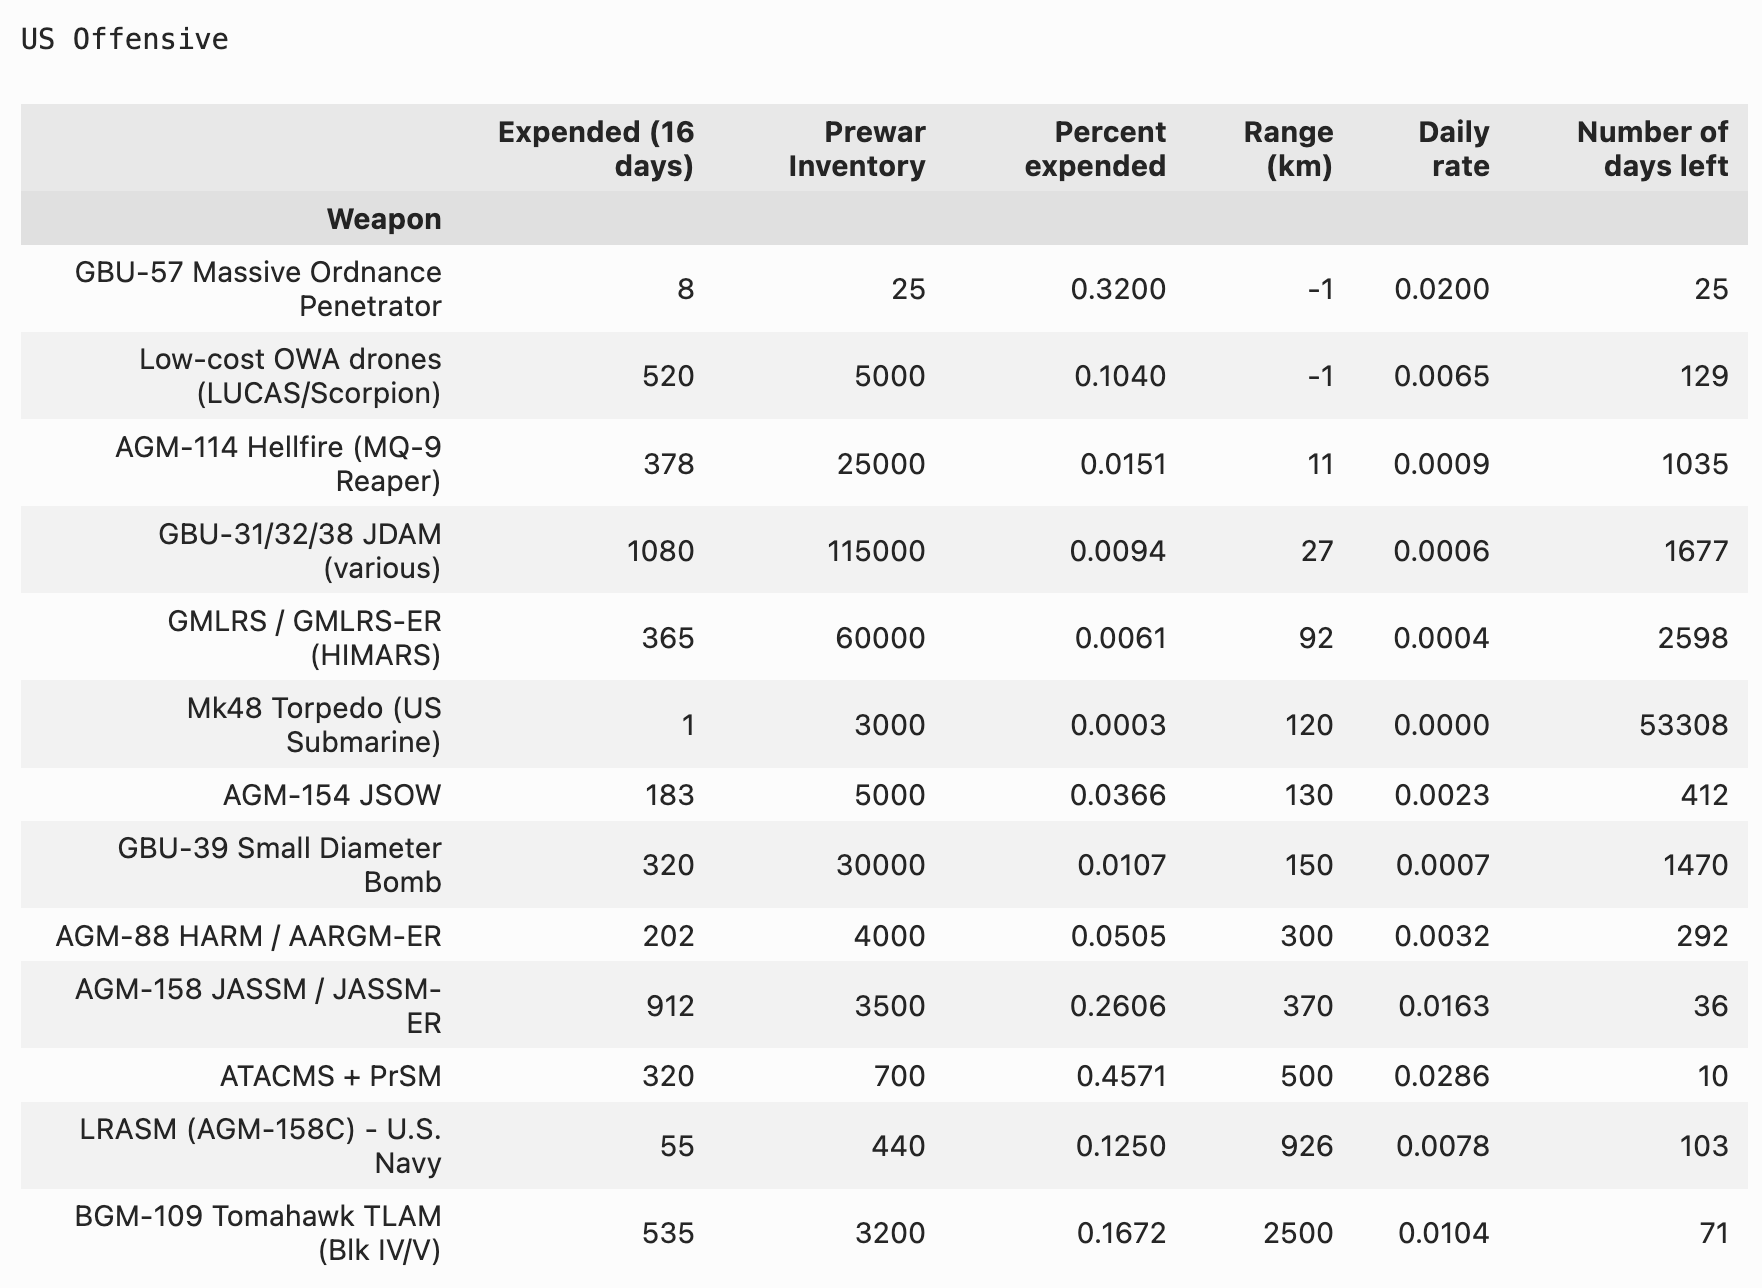Click the AGM-154 JSOW row label
Screen dimensions: 1762x1288
click(331, 795)
